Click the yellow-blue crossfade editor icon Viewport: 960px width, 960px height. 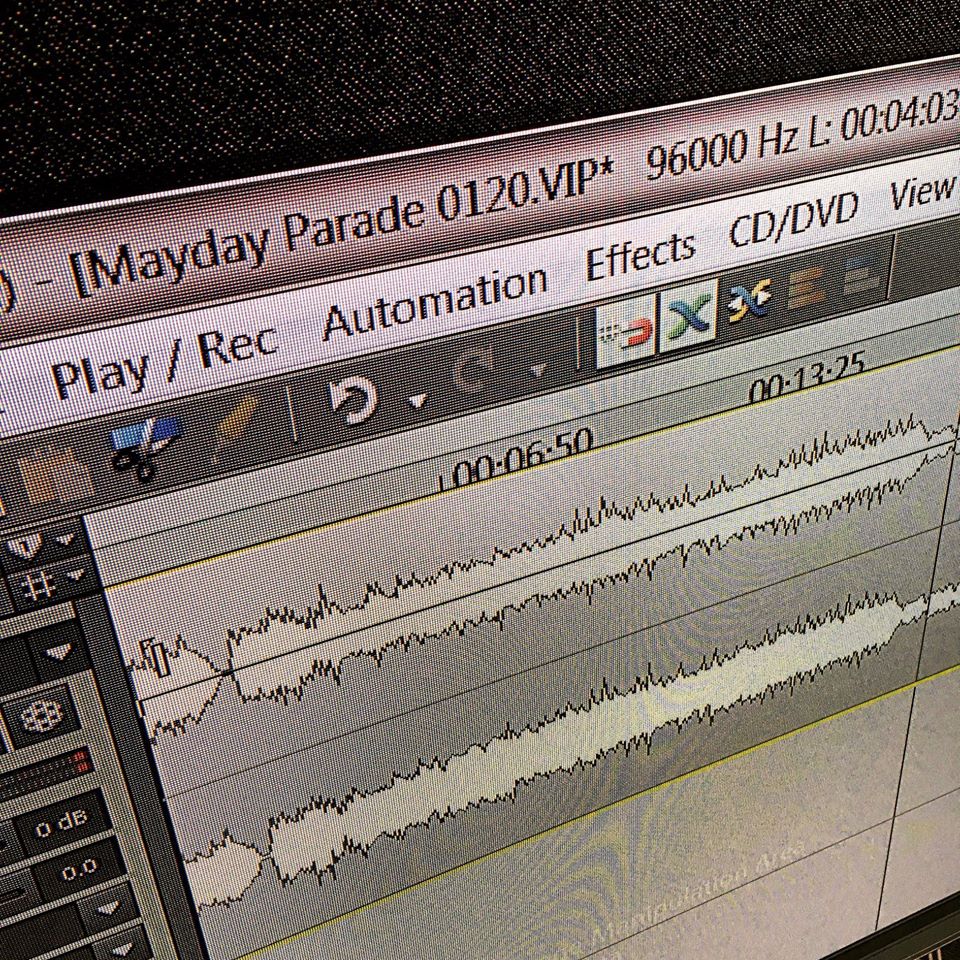tap(748, 300)
